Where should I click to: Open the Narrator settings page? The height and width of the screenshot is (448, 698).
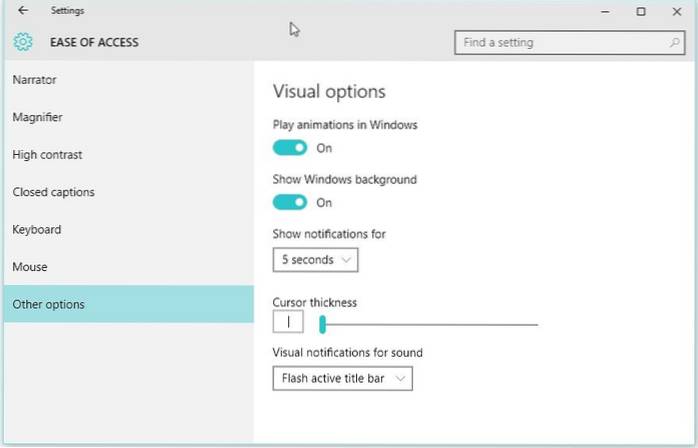pos(34,79)
